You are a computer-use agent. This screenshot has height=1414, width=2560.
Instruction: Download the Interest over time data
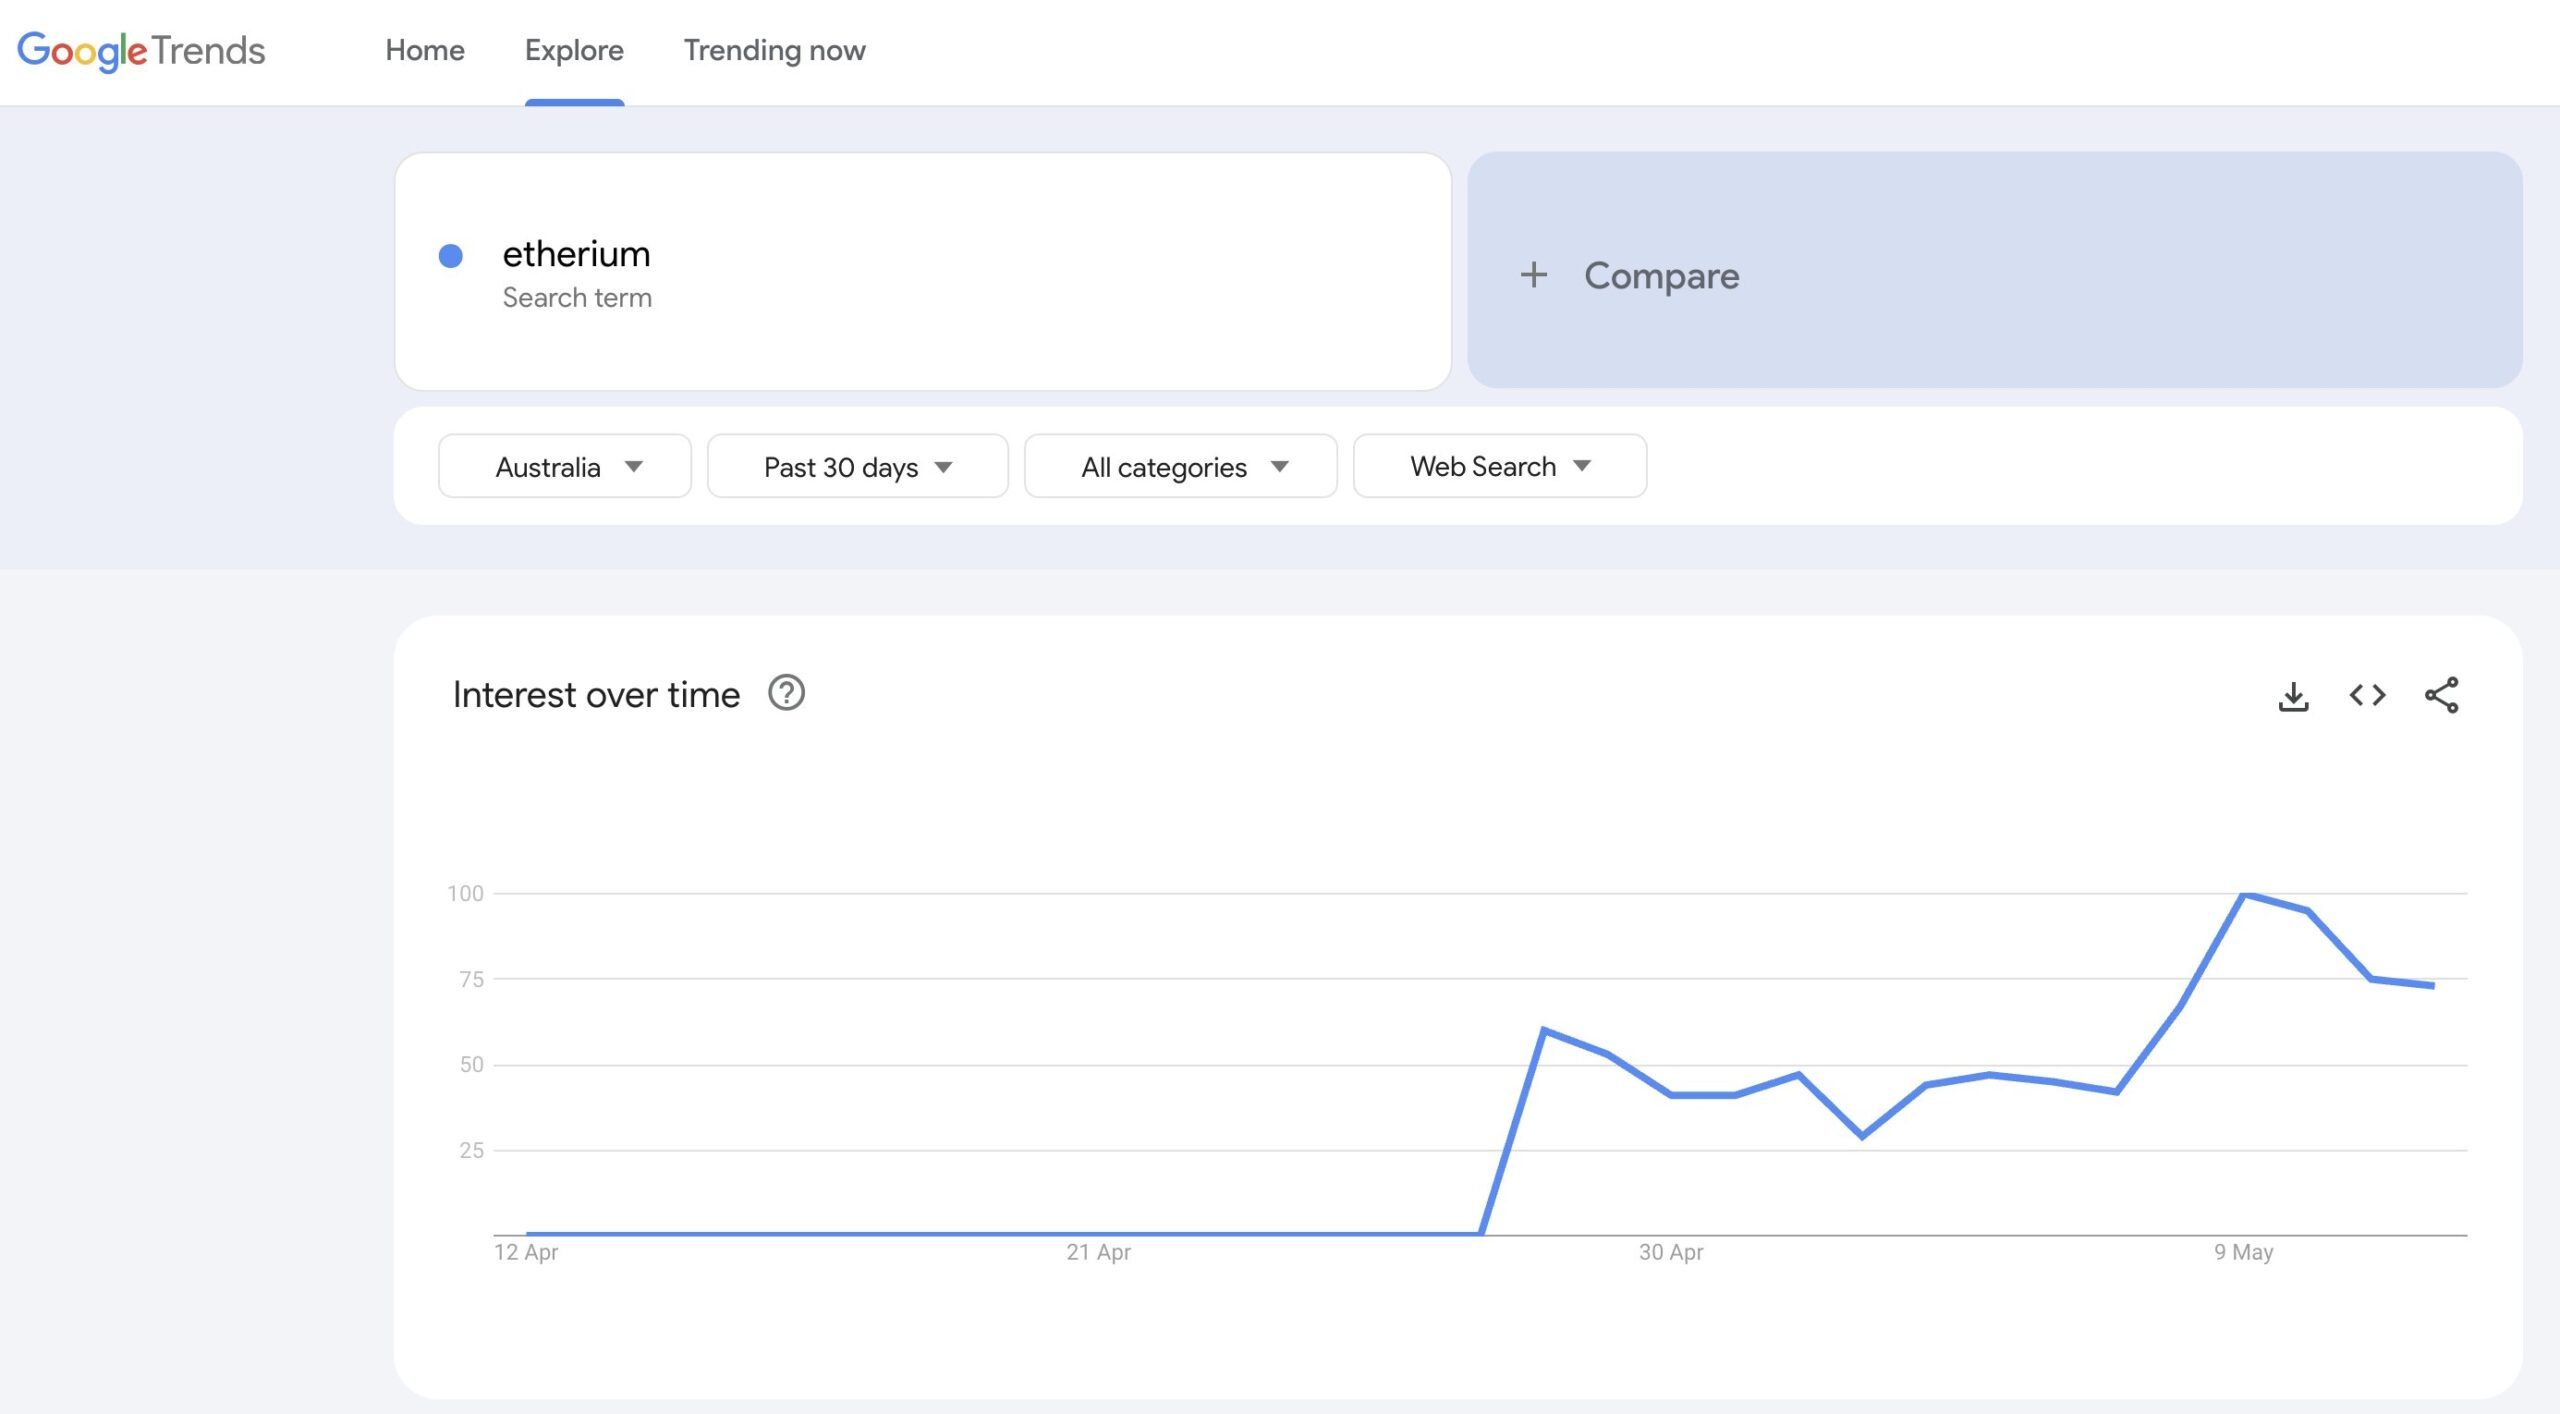(x=2294, y=694)
